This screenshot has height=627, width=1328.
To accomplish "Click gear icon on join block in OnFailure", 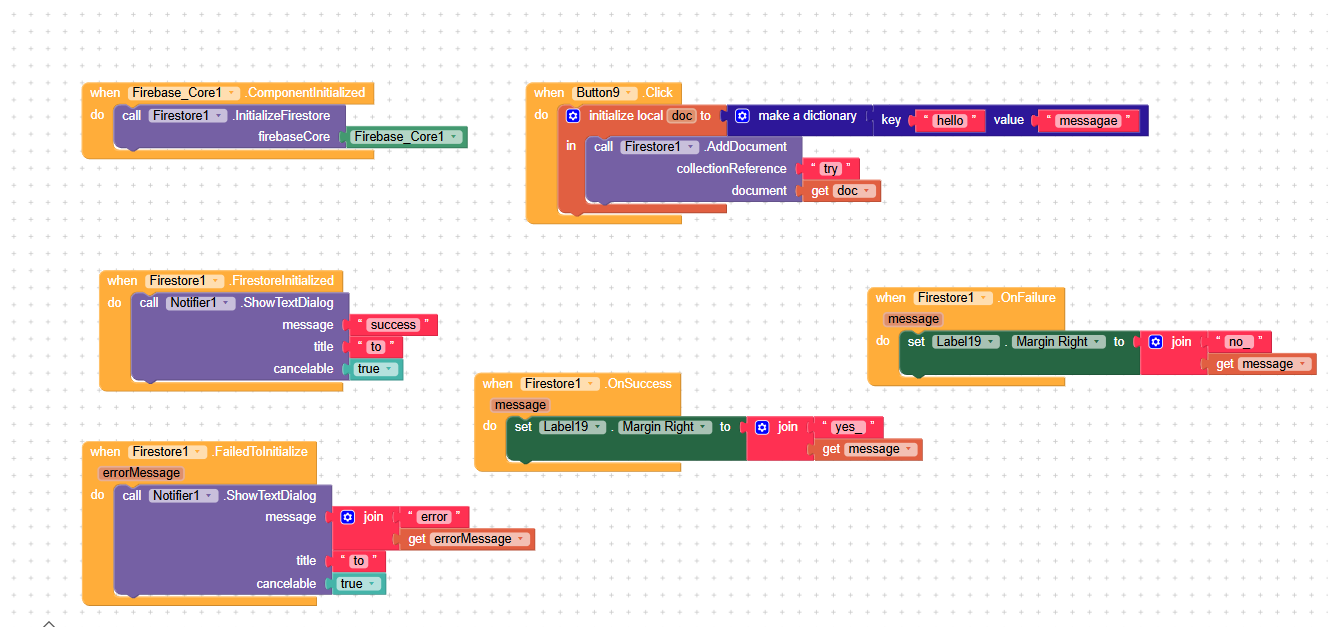I will tap(1156, 342).
